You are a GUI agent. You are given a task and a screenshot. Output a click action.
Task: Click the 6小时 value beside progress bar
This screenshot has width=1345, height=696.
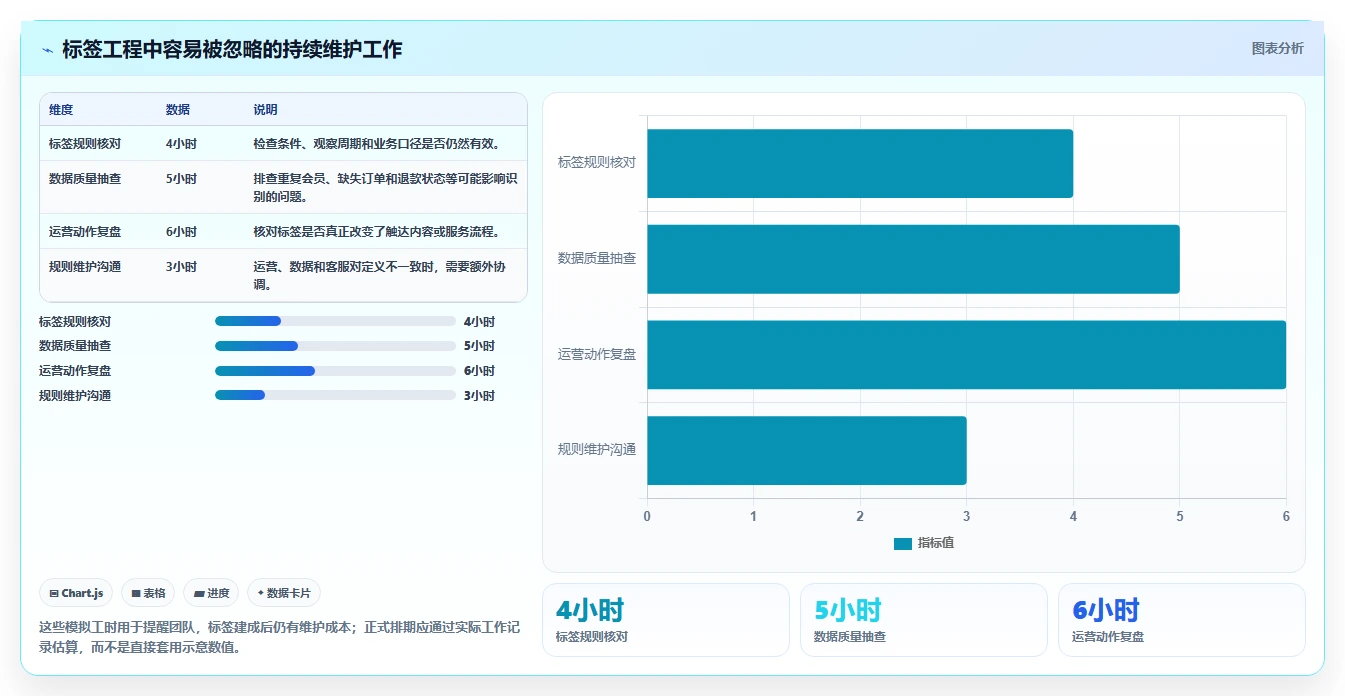(x=479, y=371)
